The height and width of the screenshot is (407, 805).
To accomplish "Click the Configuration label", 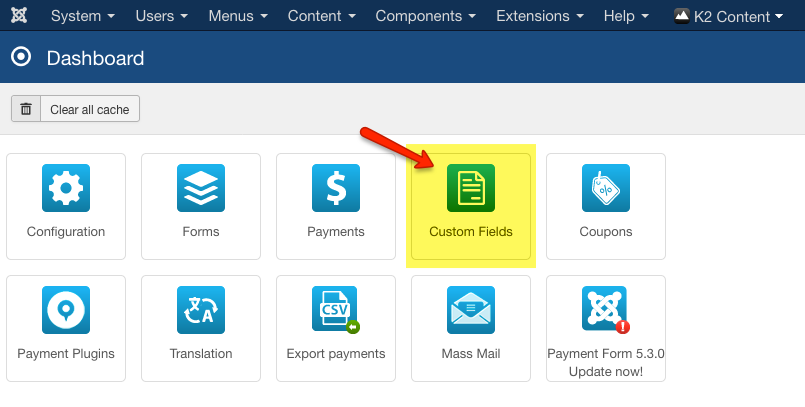I will pyautogui.click(x=66, y=231).
